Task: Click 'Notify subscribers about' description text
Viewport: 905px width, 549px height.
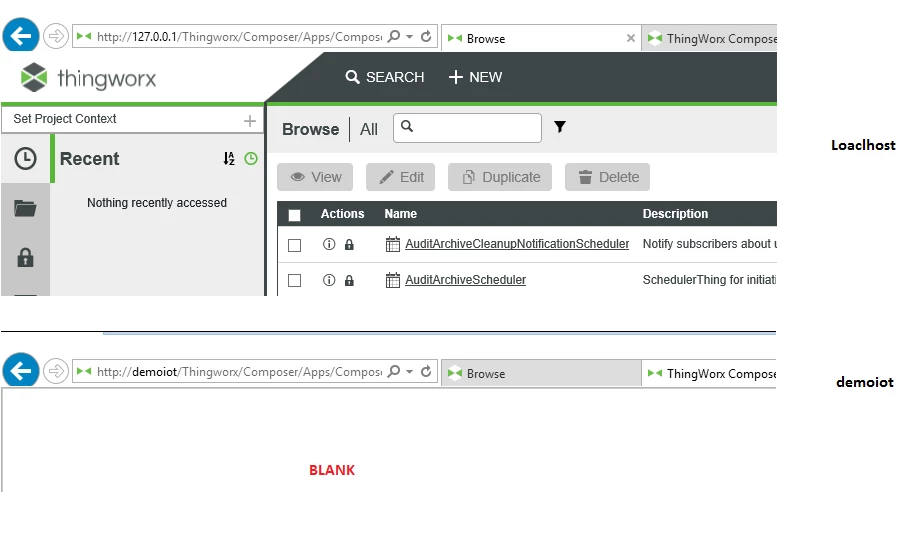Action: [x=710, y=244]
